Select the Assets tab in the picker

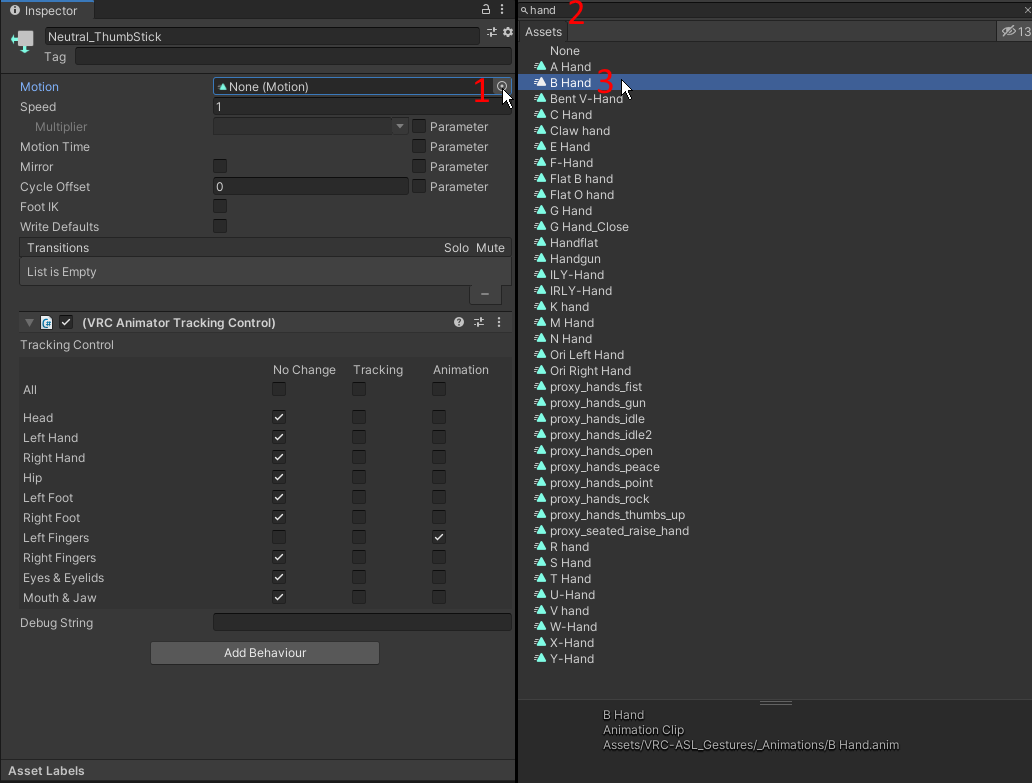click(543, 31)
